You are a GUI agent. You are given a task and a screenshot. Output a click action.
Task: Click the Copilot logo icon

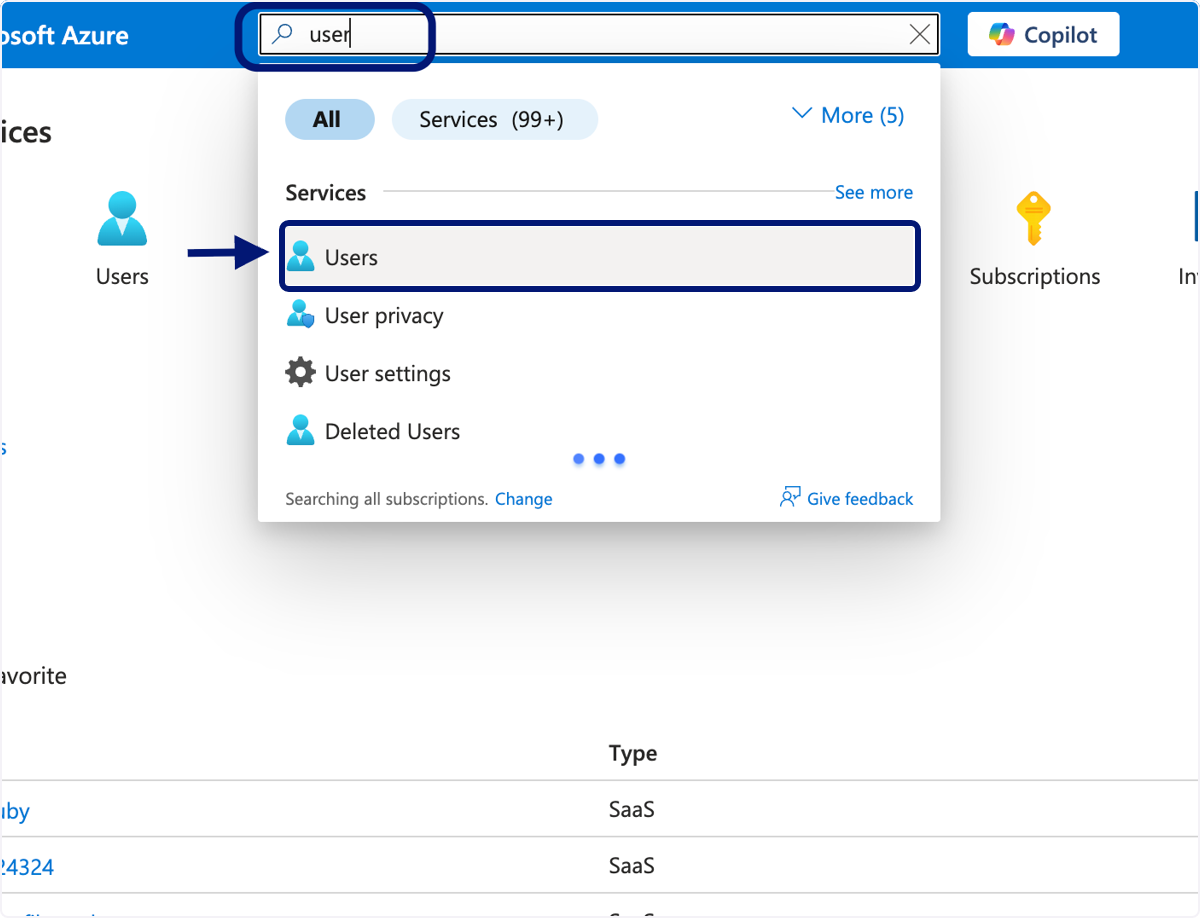tap(1002, 35)
